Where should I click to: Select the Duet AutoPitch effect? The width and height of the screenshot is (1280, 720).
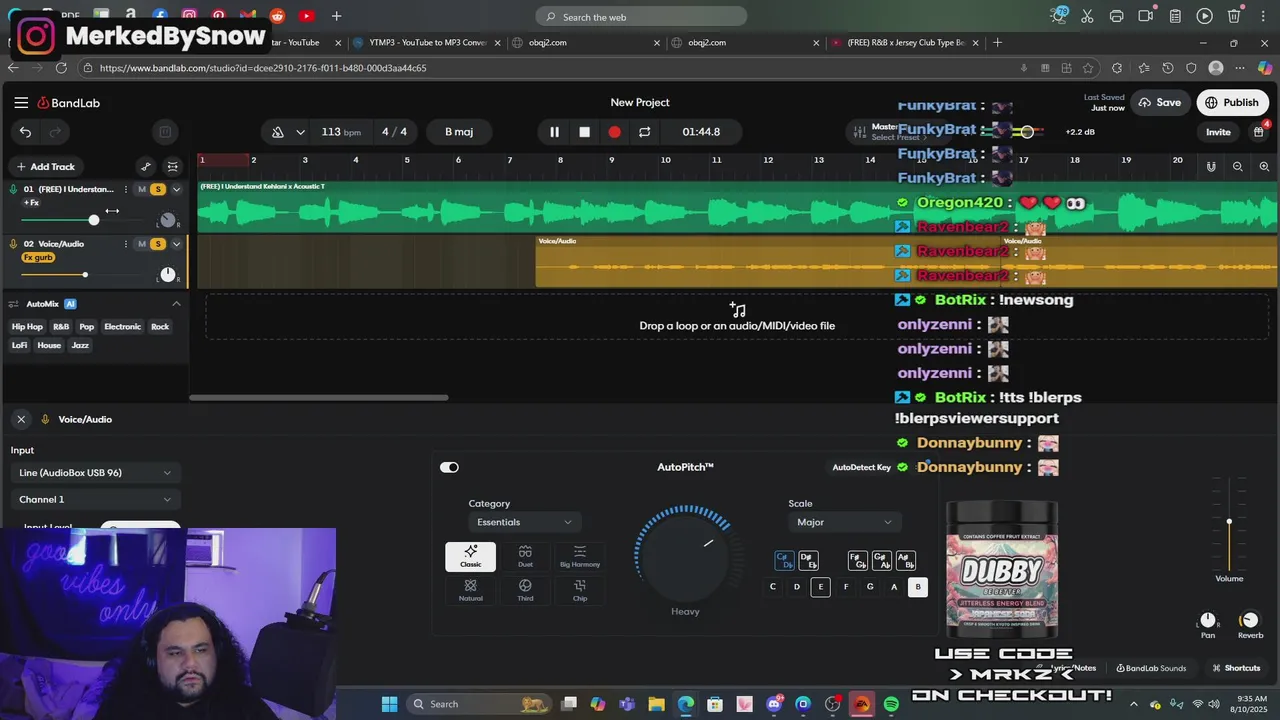pyautogui.click(x=525, y=557)
